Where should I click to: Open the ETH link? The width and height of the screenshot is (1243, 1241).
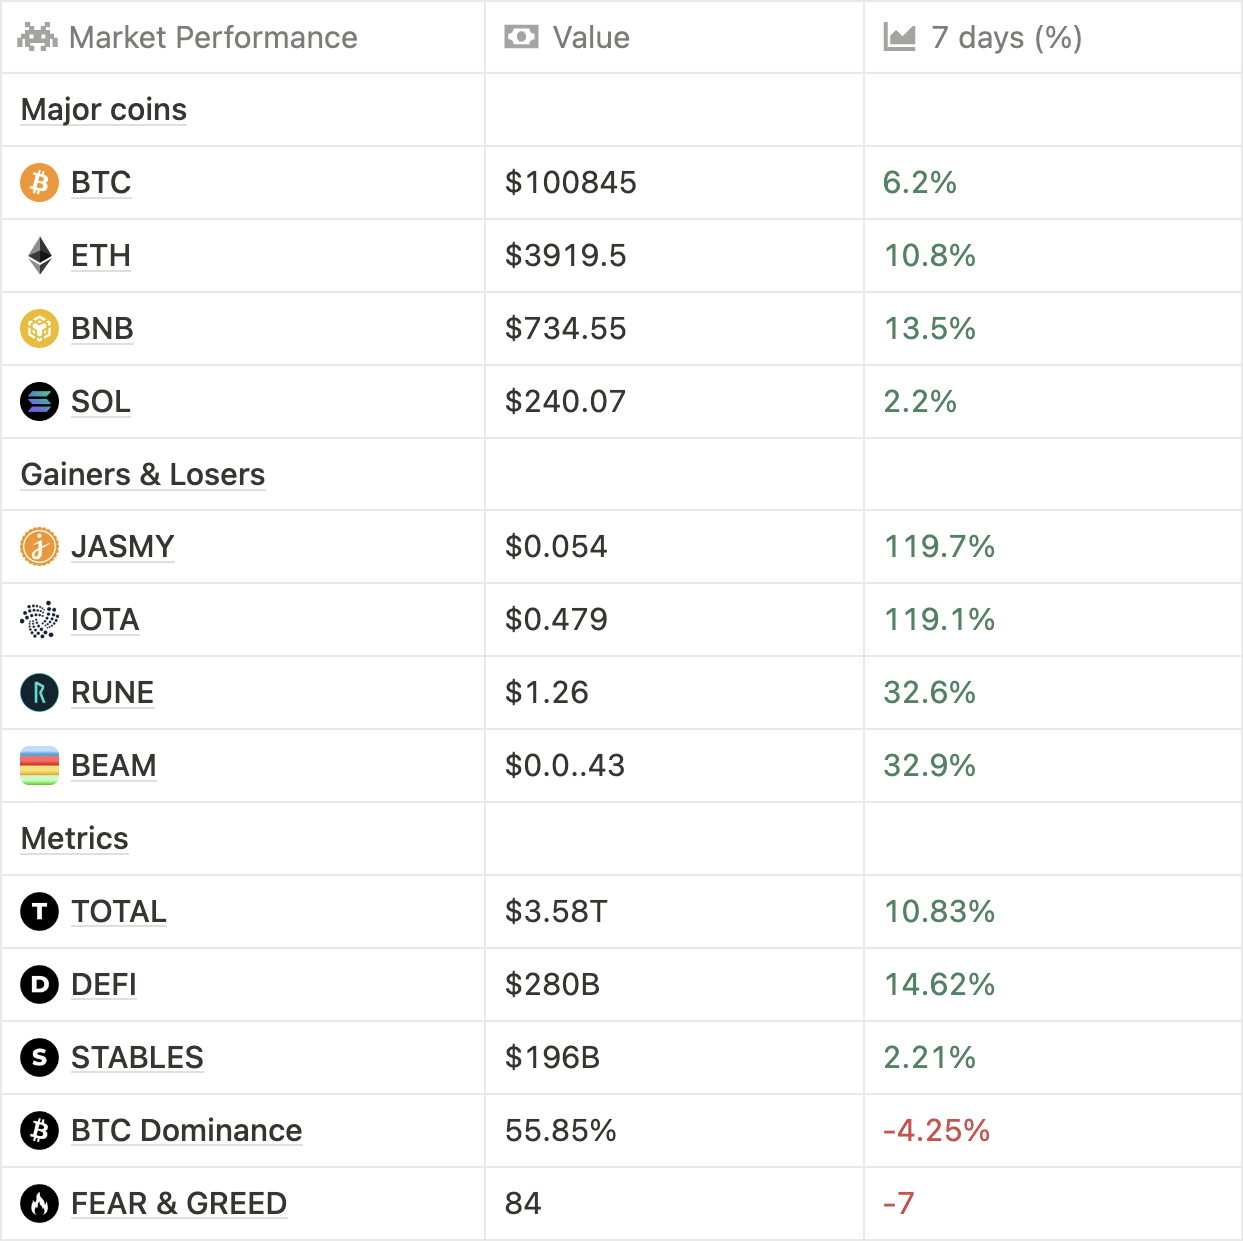pyautogui.click(x=101, y=256)
